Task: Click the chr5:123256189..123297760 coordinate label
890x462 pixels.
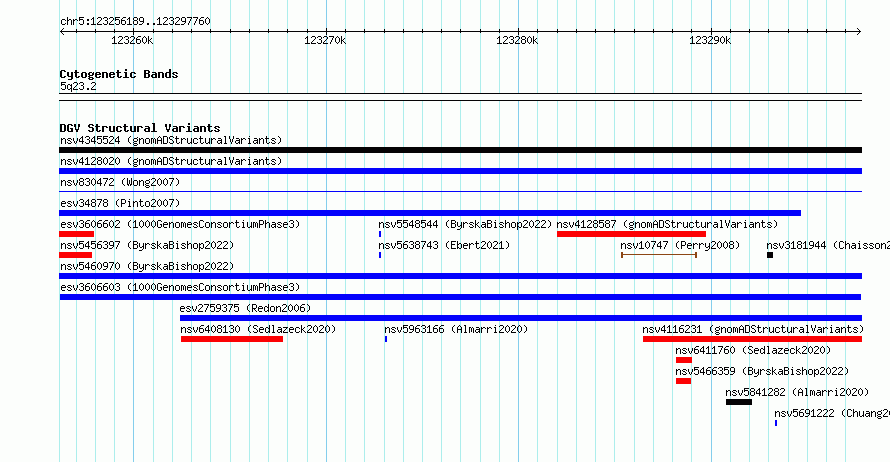Action: [135, 22]
